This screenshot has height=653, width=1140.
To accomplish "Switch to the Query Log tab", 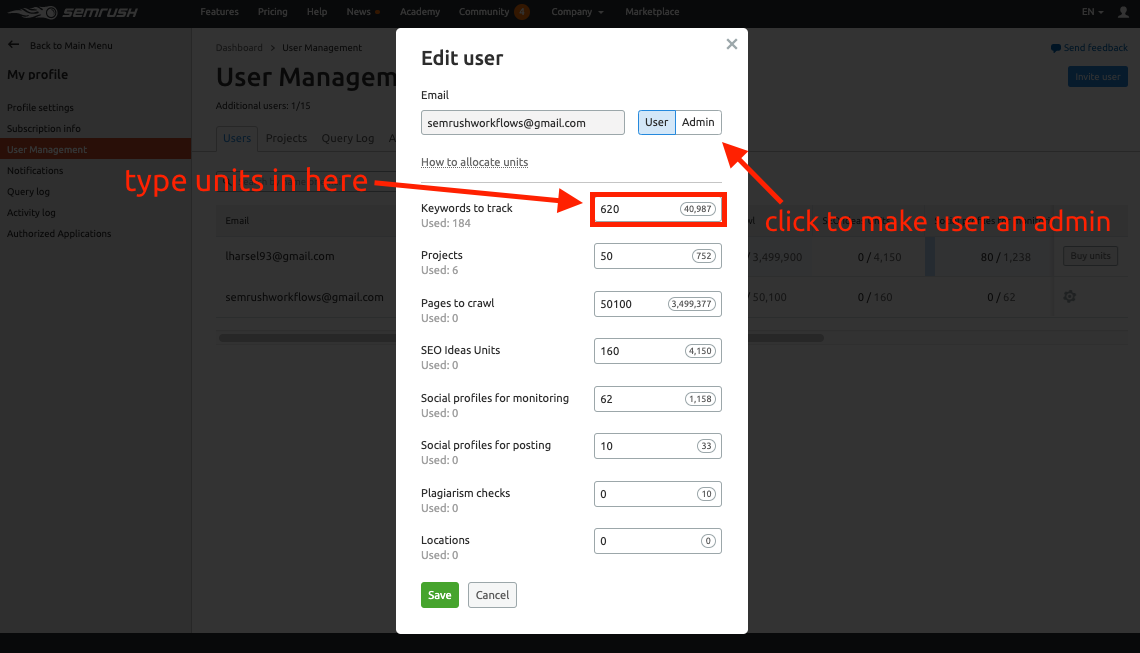I will 348,138.
